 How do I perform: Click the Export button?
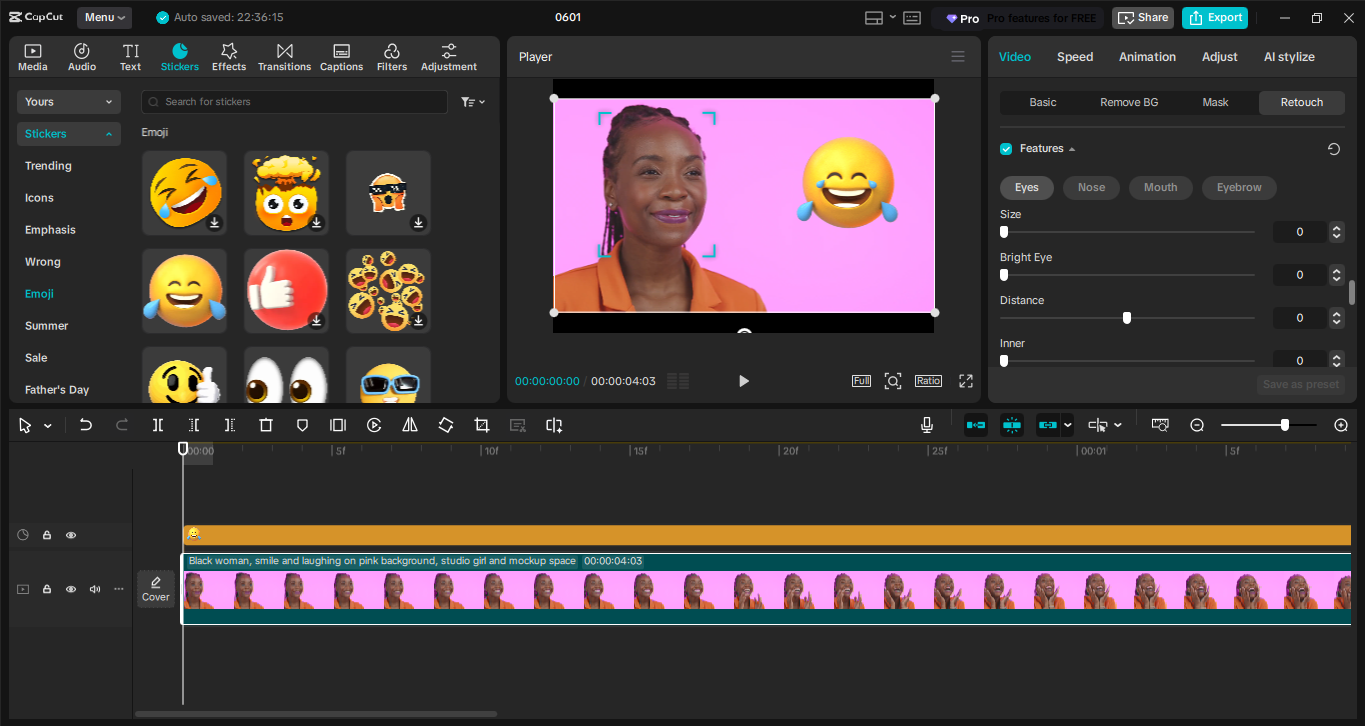[x=1215, y=18]
